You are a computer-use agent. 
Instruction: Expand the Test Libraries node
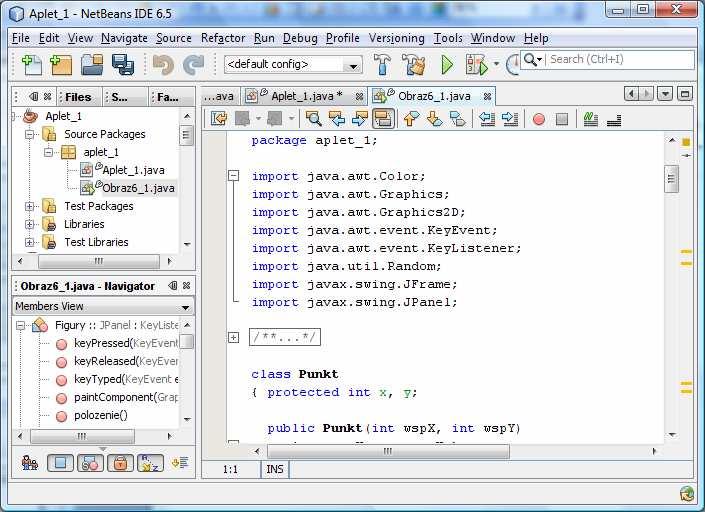coord(30,242)
